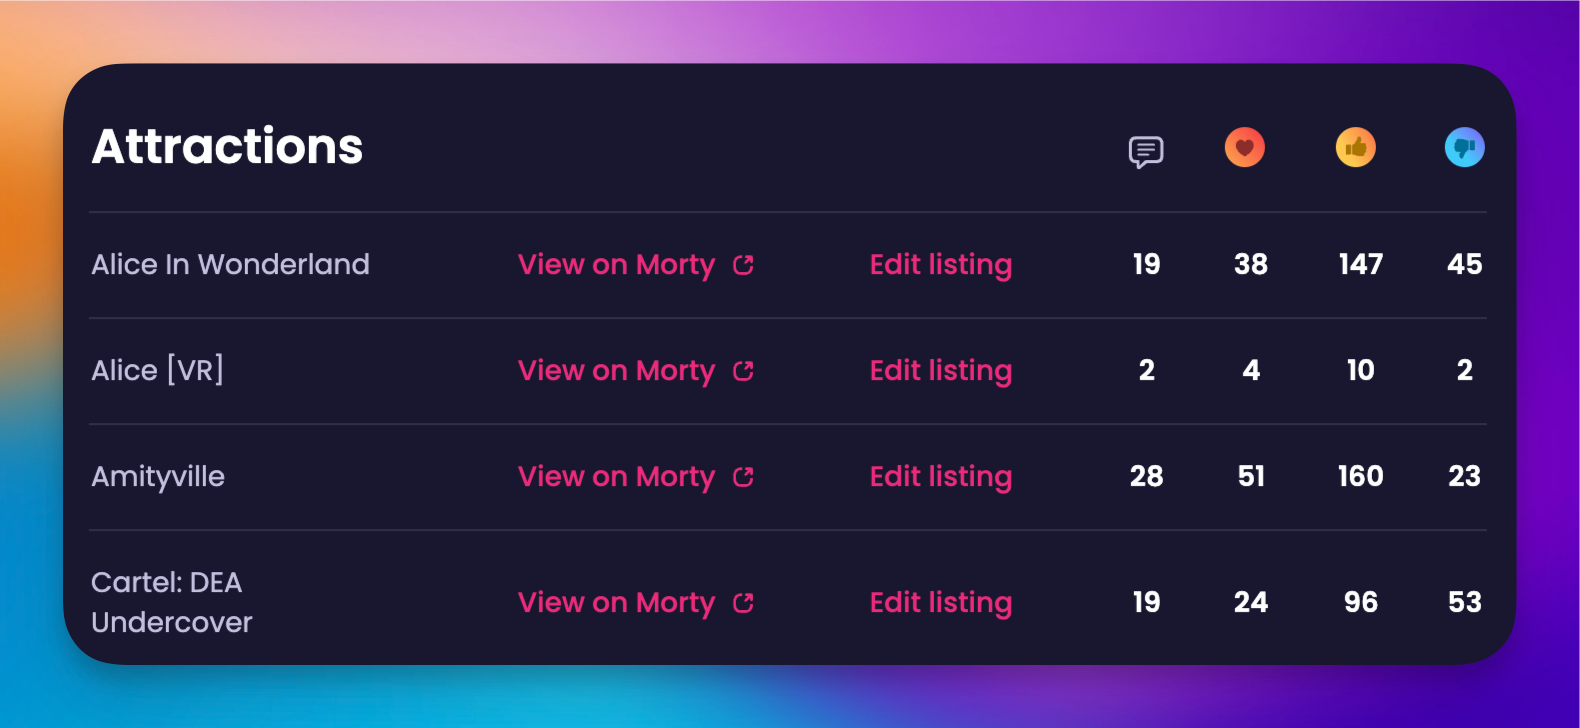Select the Alice In Wonderland attraction name
The image size is (1580, 728).
(x=230, y=265)
